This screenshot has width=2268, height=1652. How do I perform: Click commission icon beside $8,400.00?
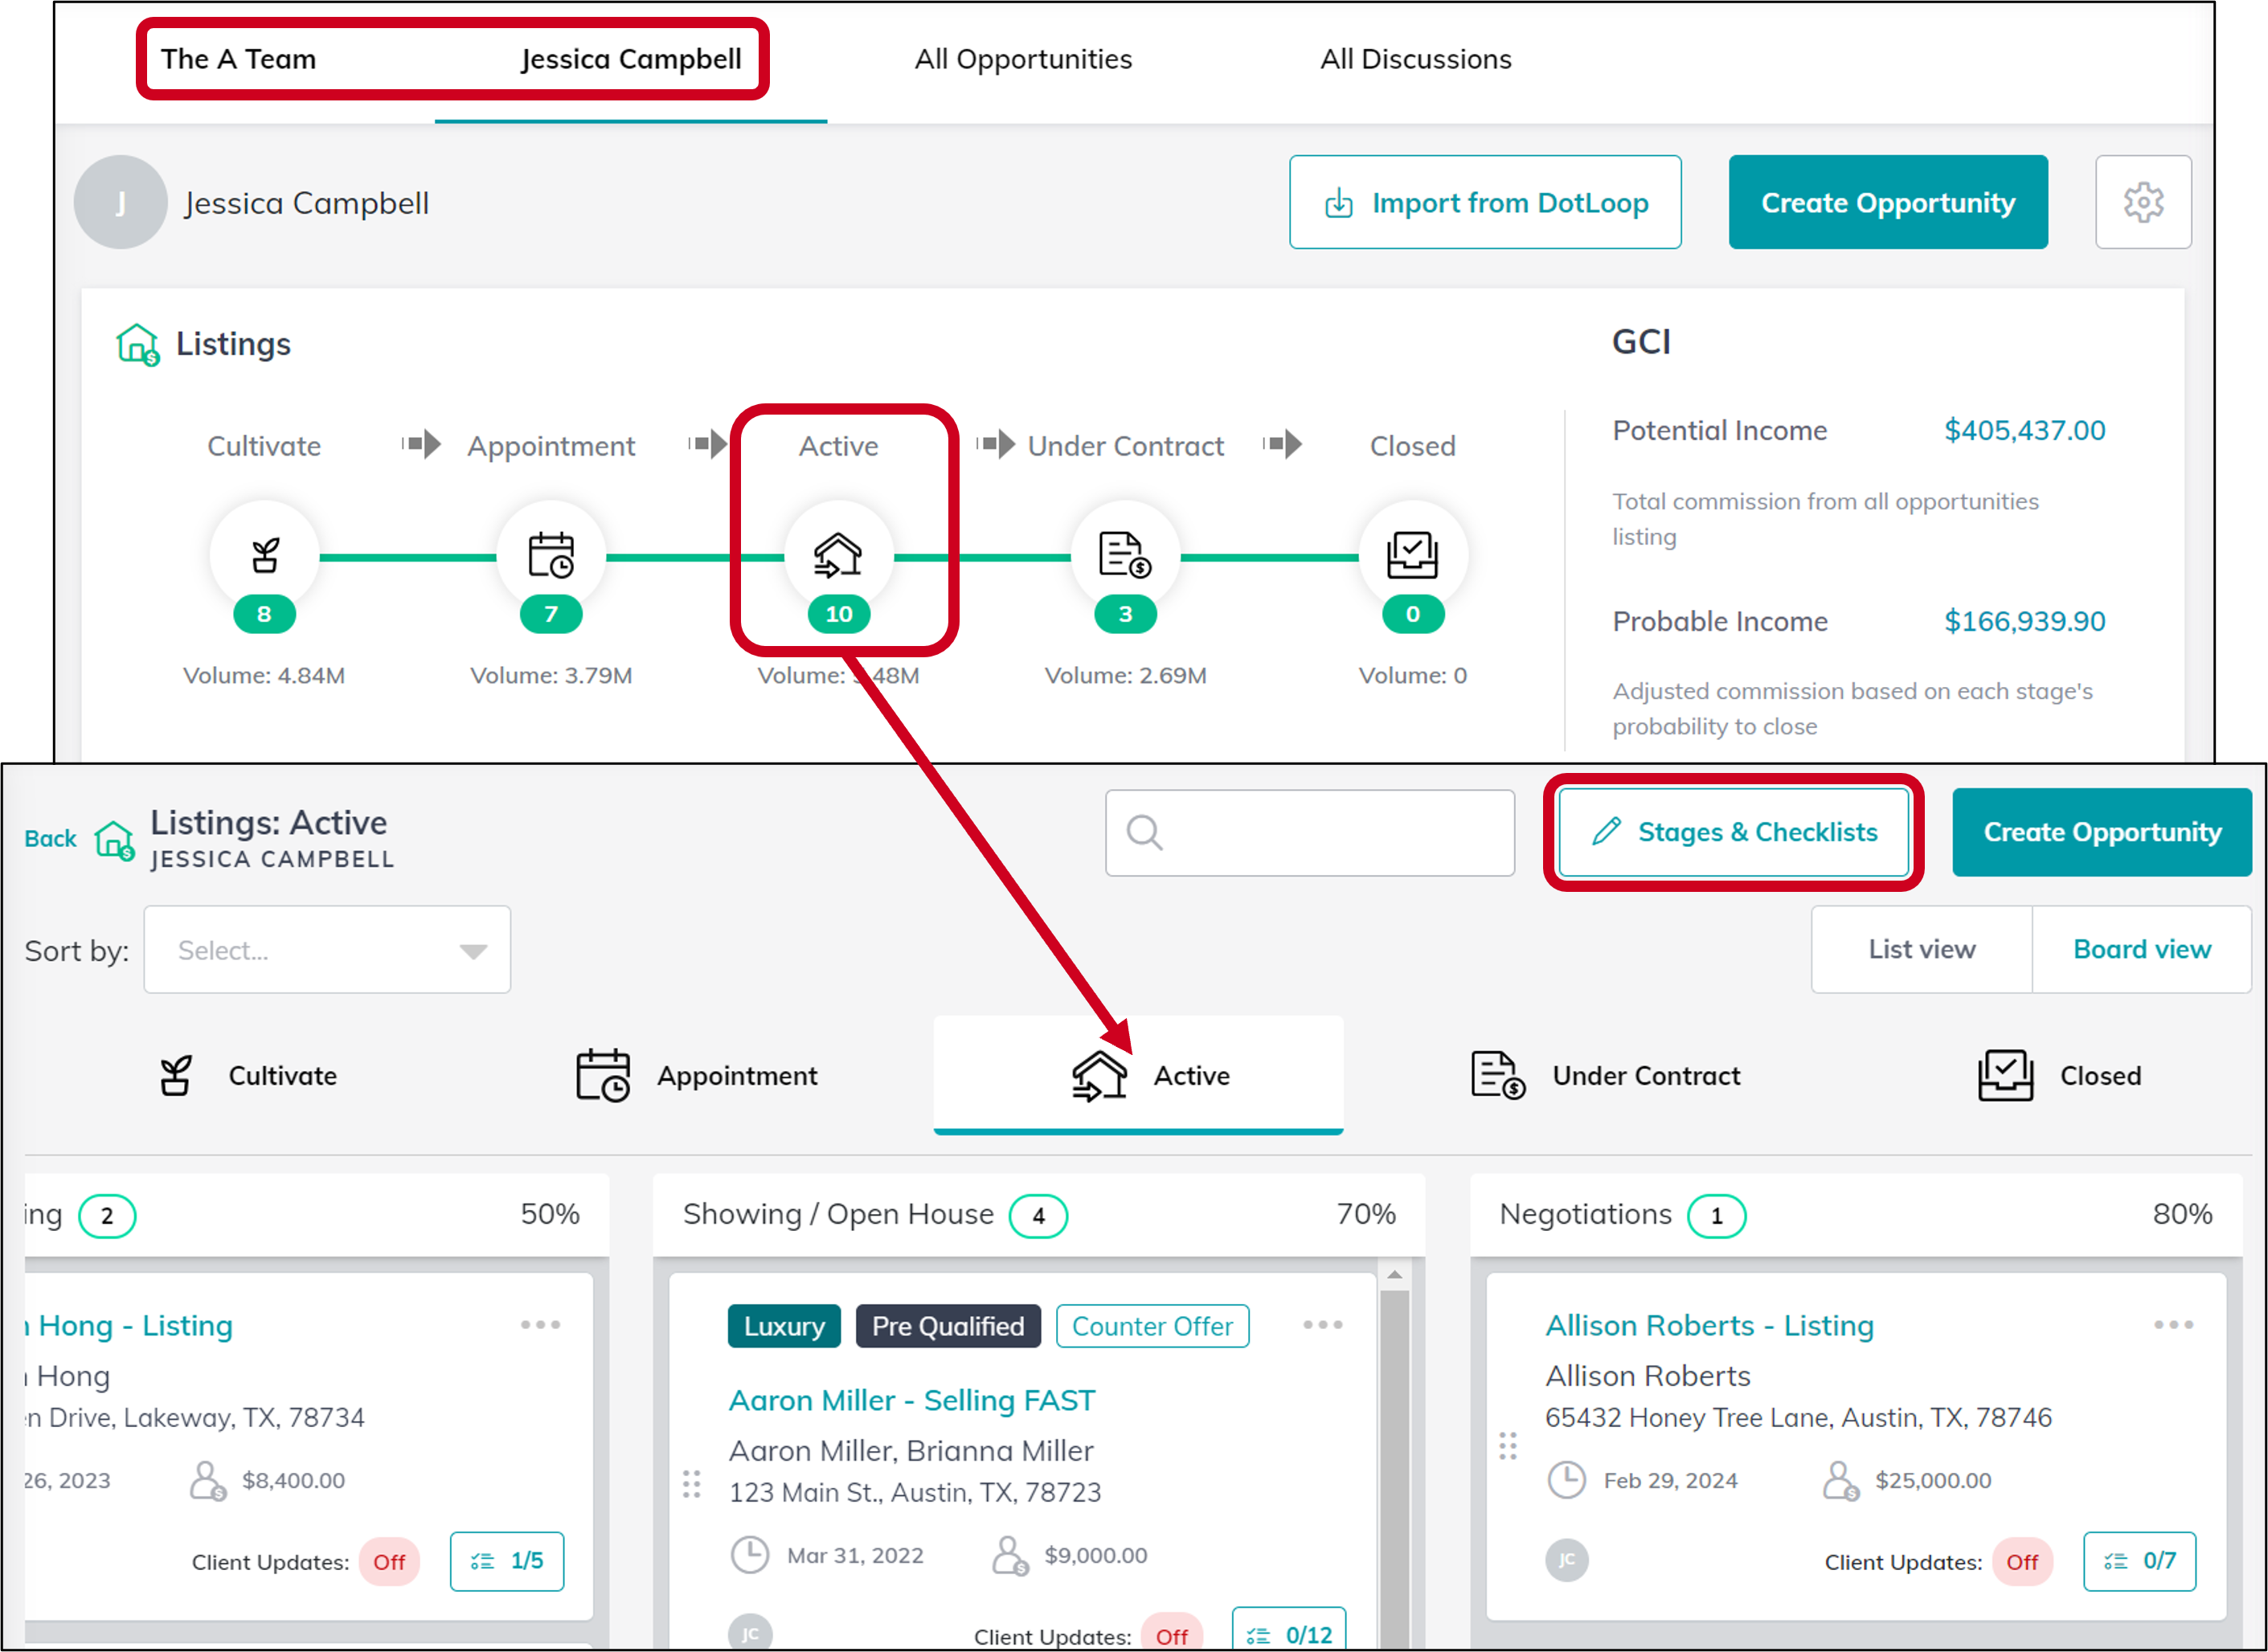click(x=208, y=1481)
